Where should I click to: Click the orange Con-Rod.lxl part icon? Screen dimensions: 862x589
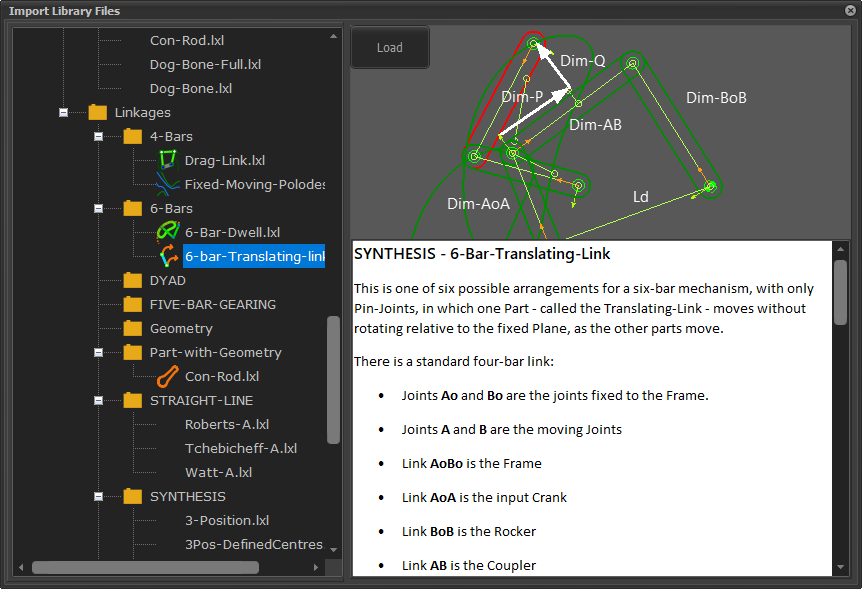tap(167, 376)
